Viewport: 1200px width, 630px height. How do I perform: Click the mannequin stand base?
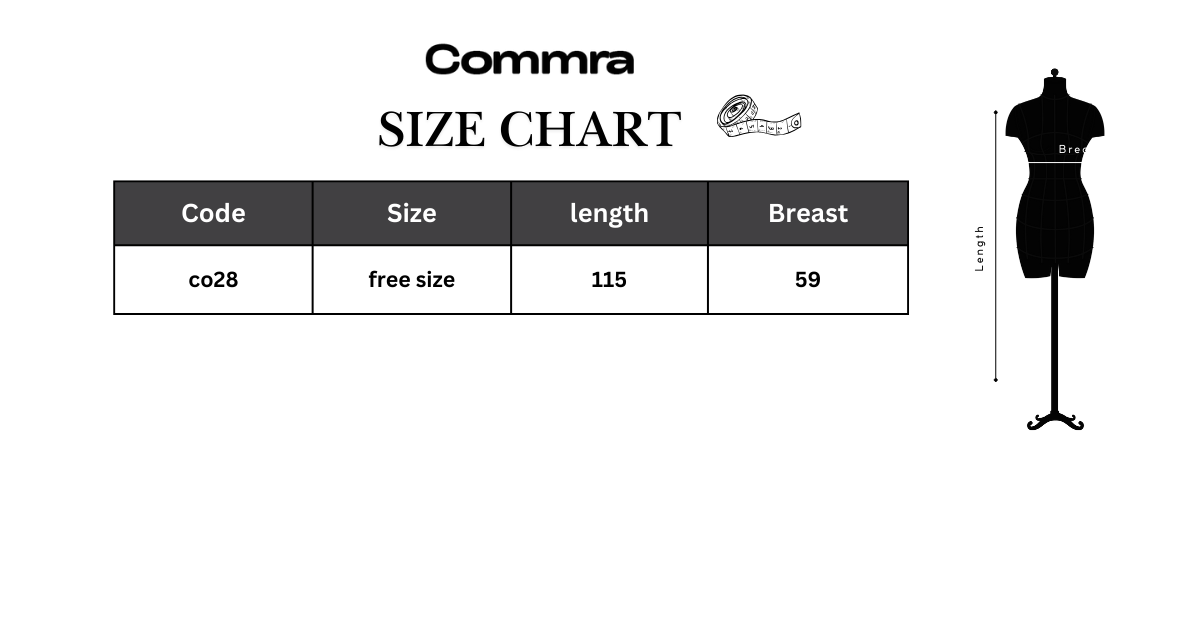pos(1055,420)
